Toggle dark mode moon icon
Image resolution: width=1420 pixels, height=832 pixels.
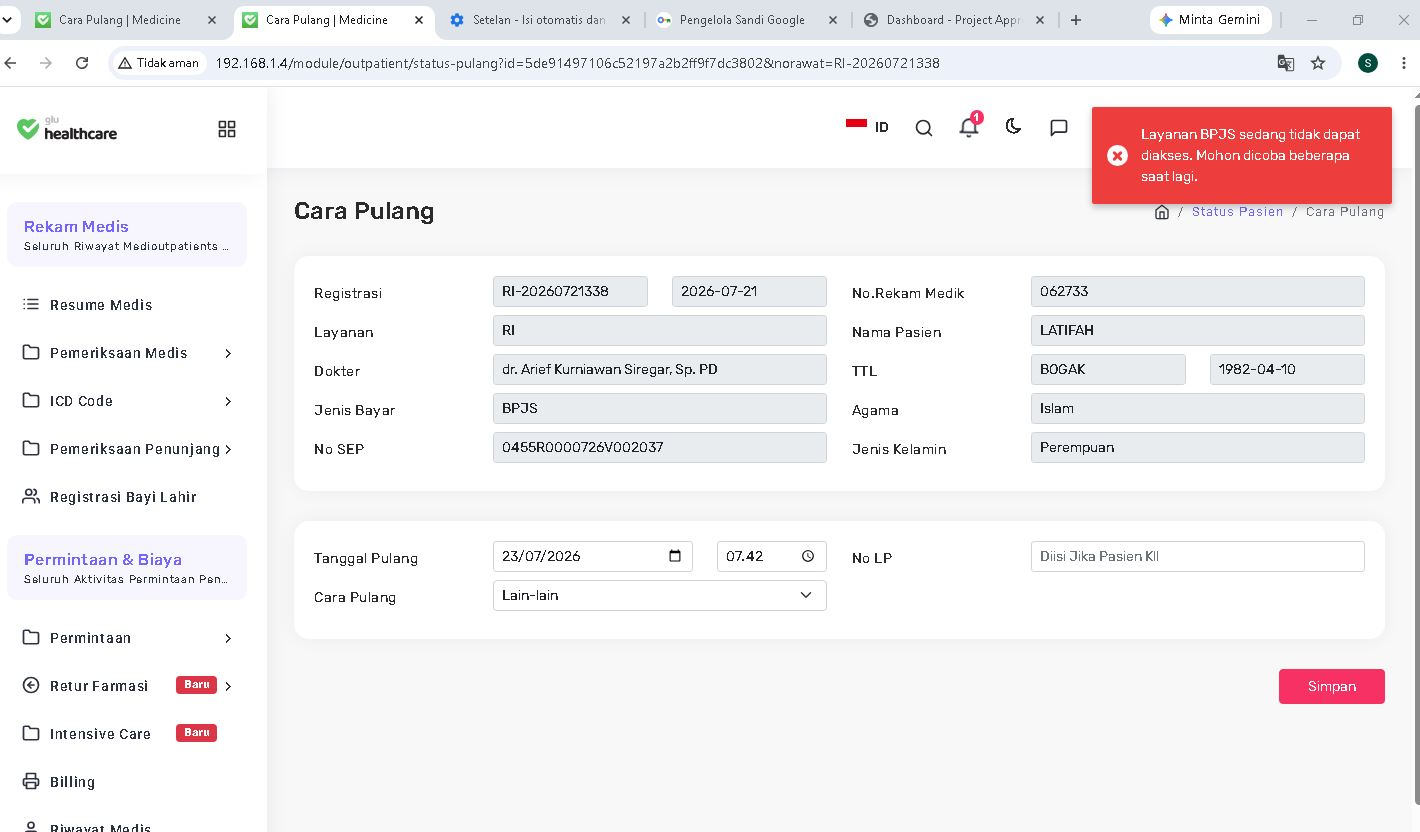point(1013,126)
